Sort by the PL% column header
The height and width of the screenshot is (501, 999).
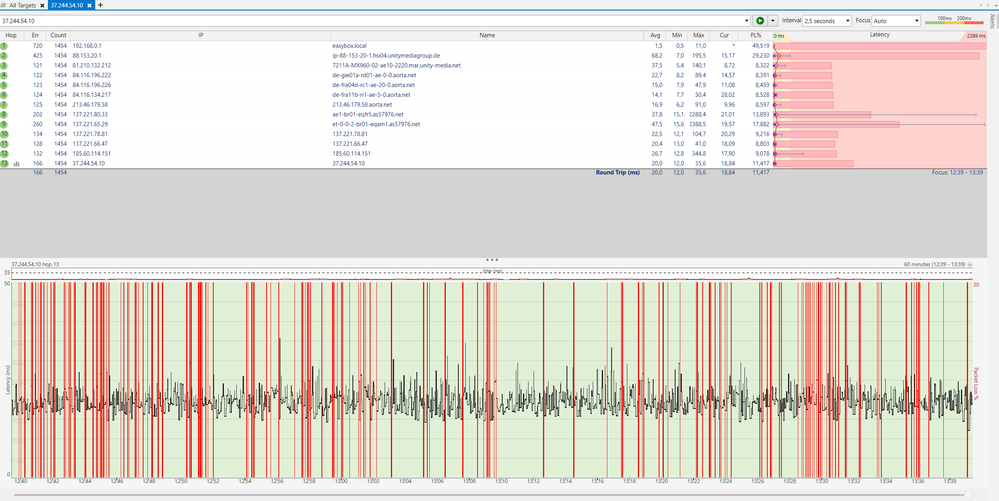[756, 35]
